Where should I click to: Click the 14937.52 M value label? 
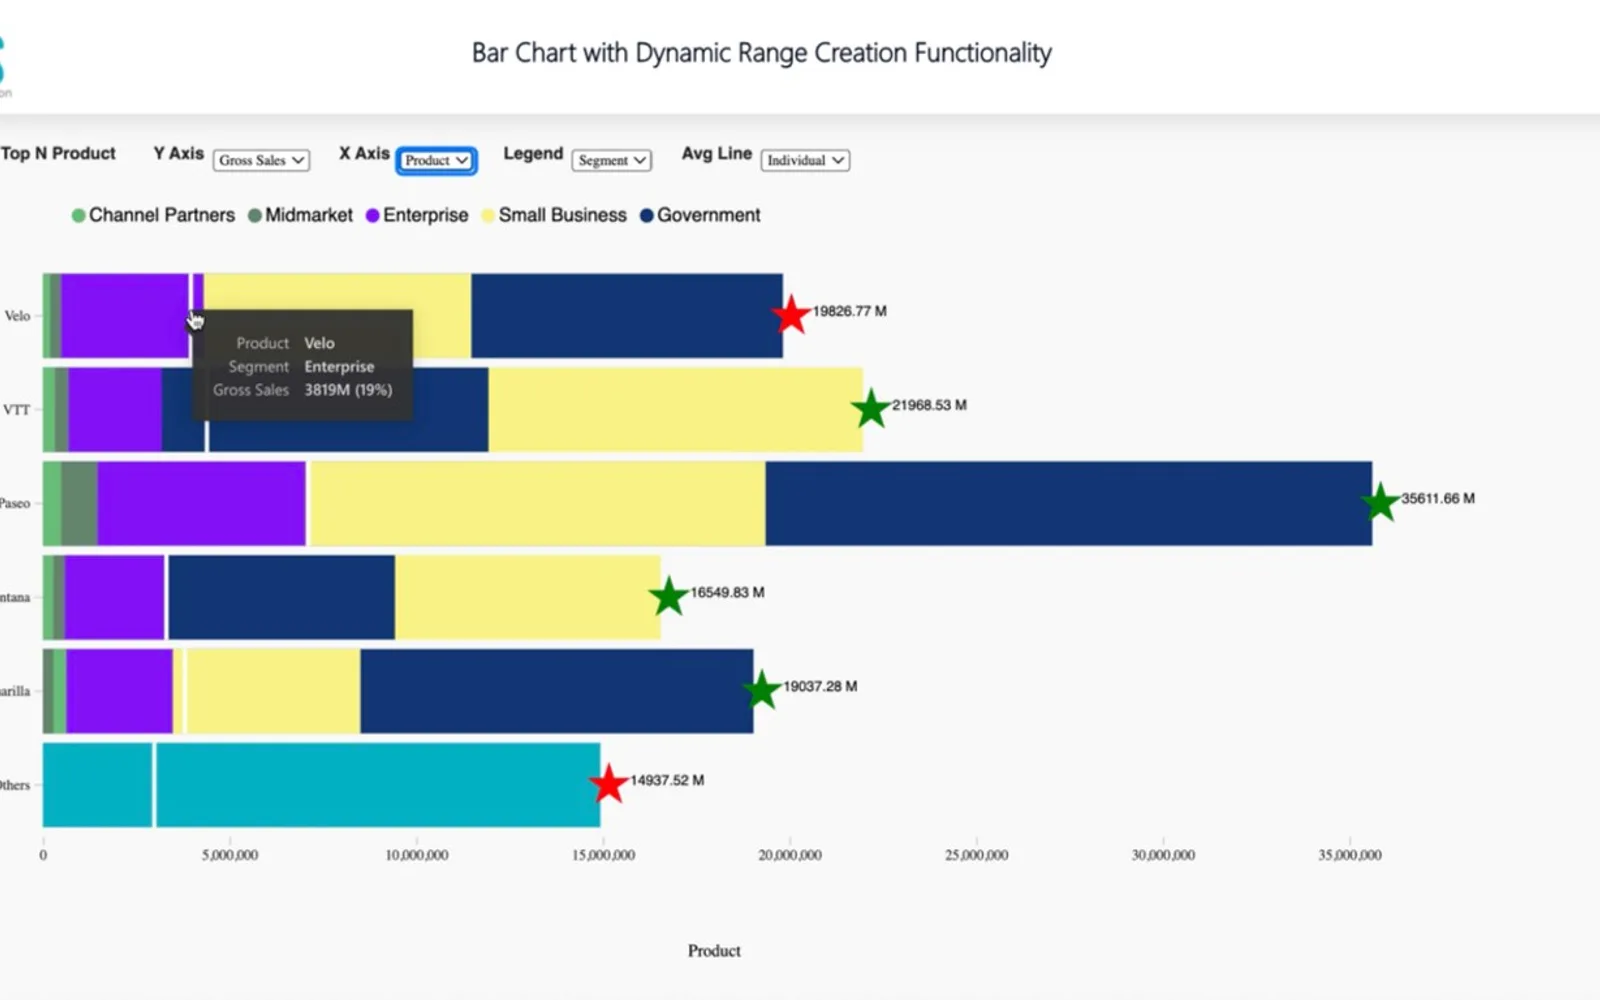coord(667,780)
